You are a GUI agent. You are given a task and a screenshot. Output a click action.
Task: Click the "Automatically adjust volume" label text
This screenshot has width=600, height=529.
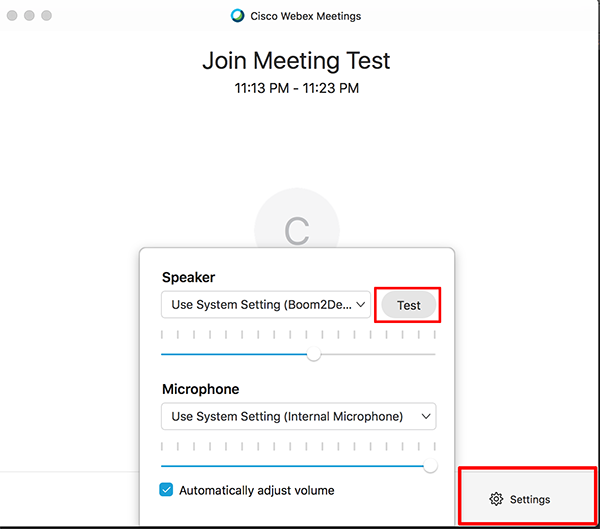(x=256, y=490)
